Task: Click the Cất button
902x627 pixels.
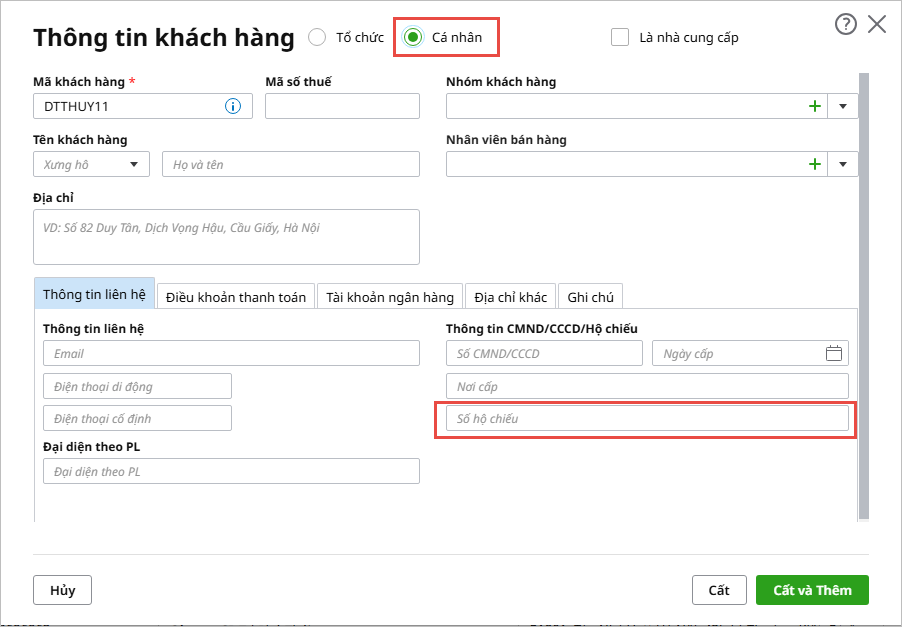Action: tap(719, 590)
